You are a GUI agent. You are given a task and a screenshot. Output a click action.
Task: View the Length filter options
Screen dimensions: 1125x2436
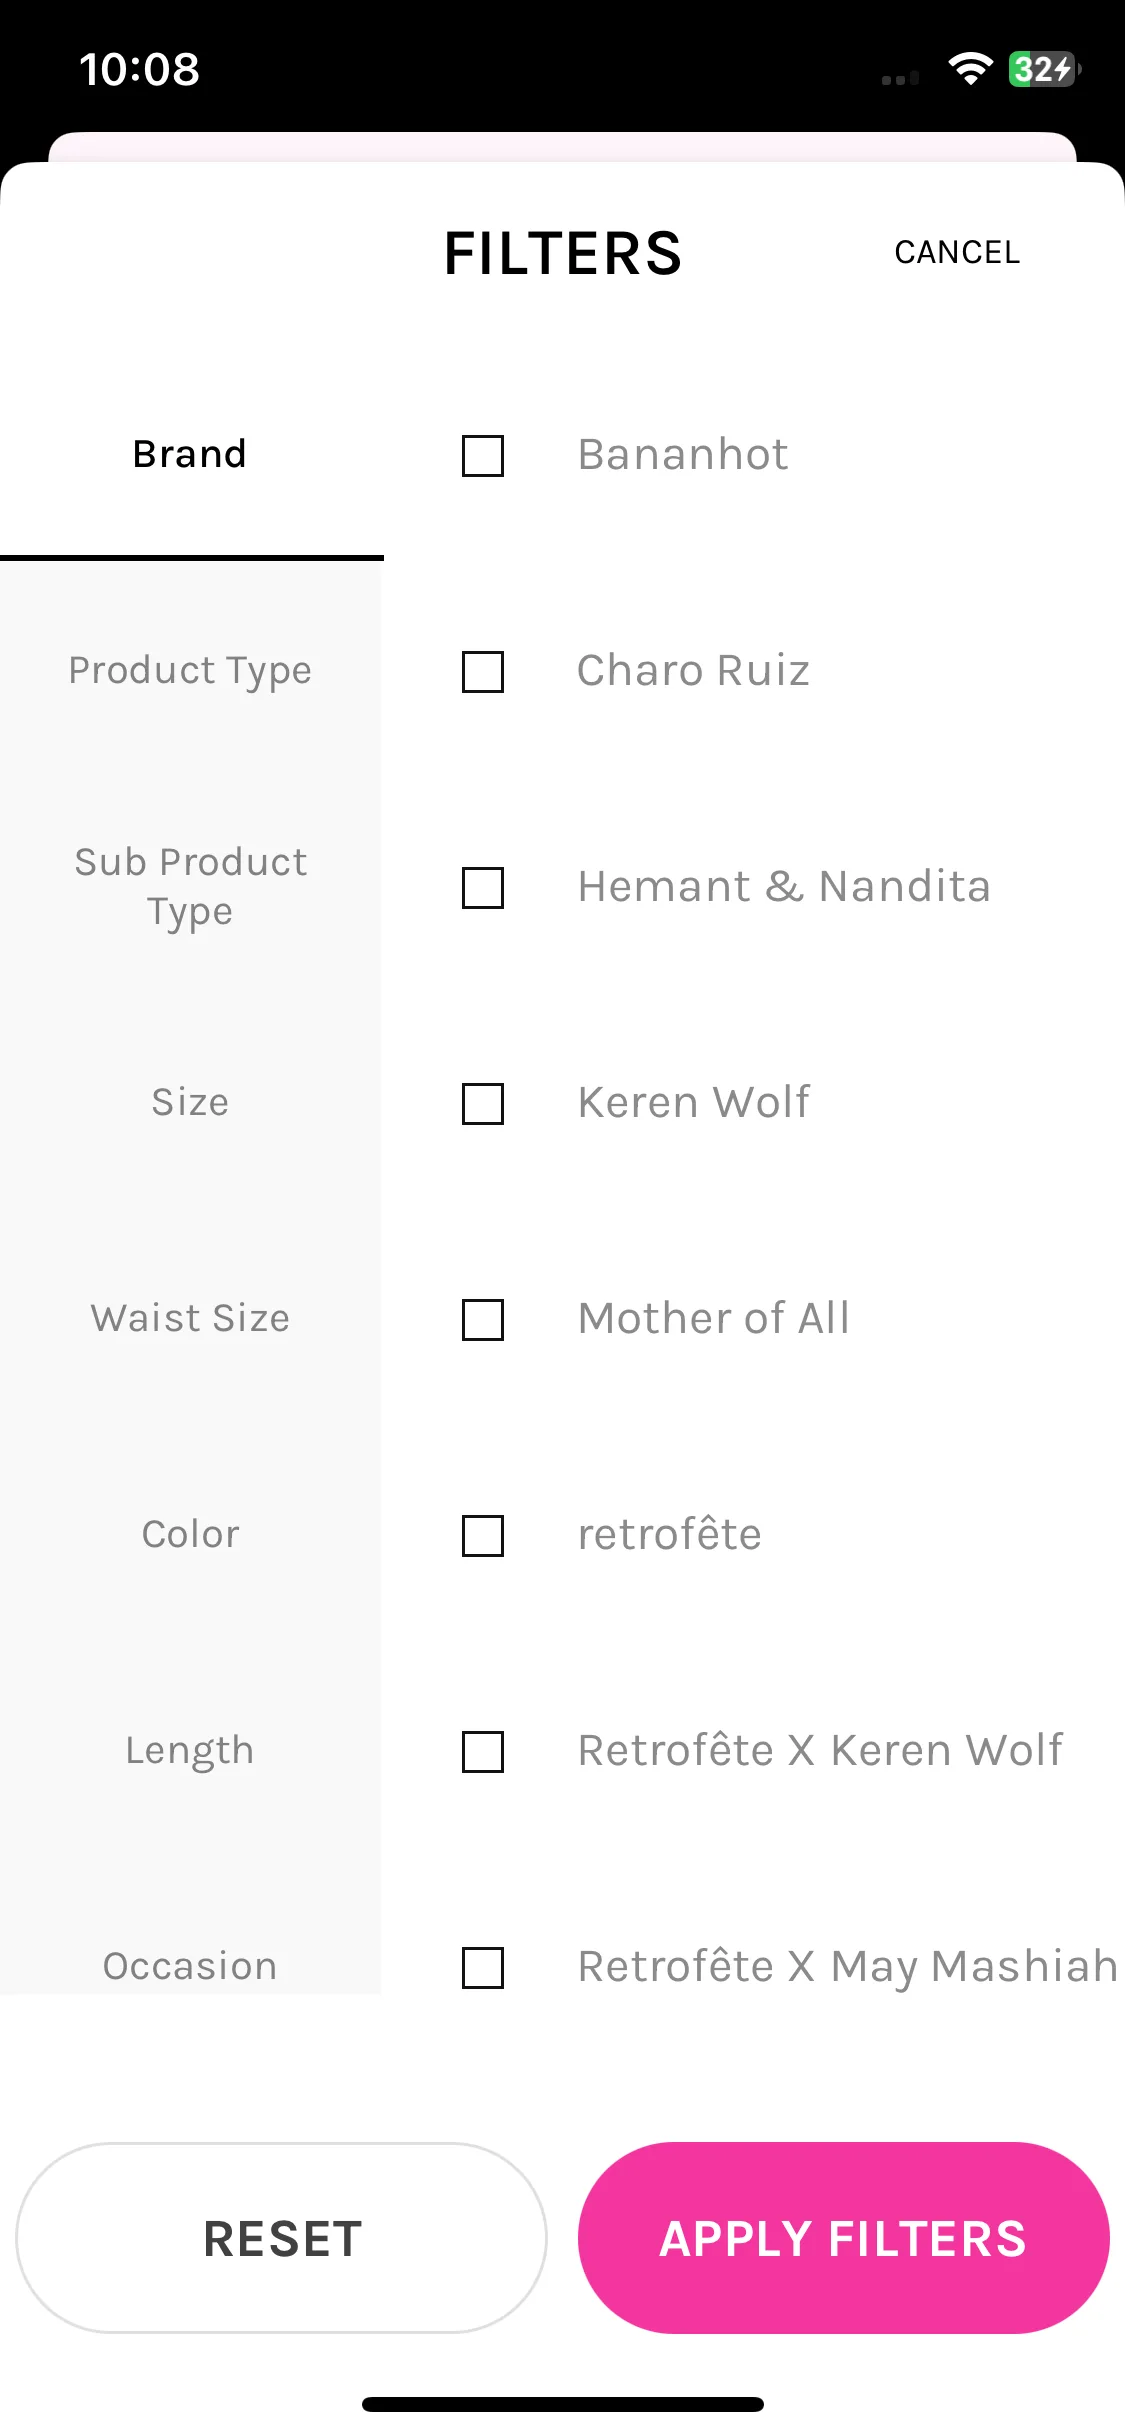tap(191, 1750)
